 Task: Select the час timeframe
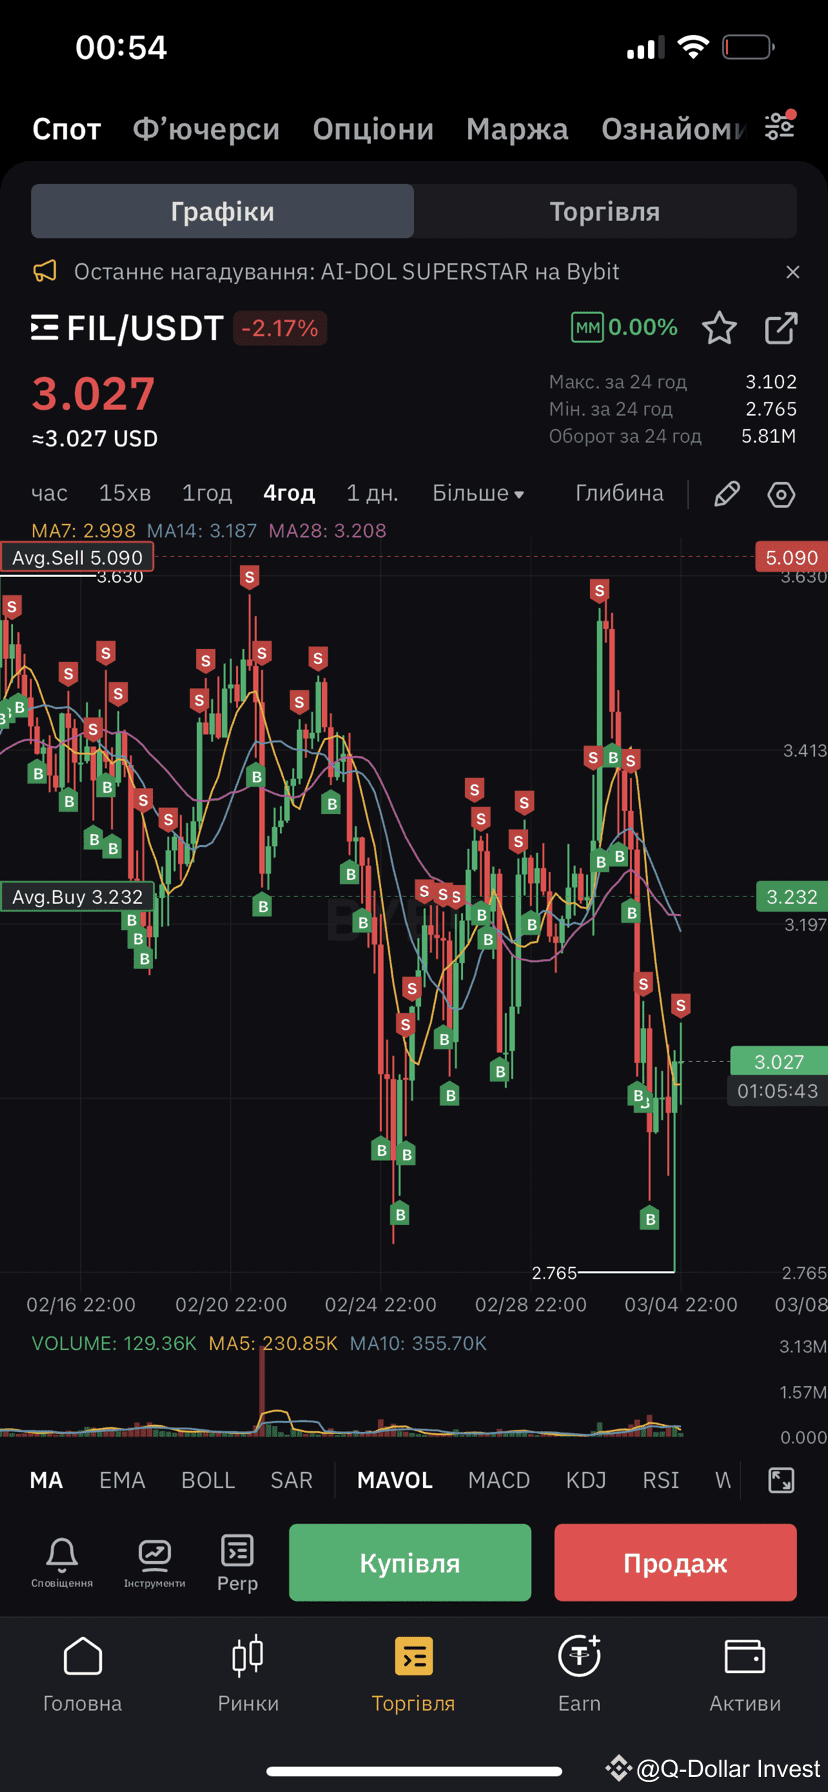pyautogui.click(x=49, y=493)
